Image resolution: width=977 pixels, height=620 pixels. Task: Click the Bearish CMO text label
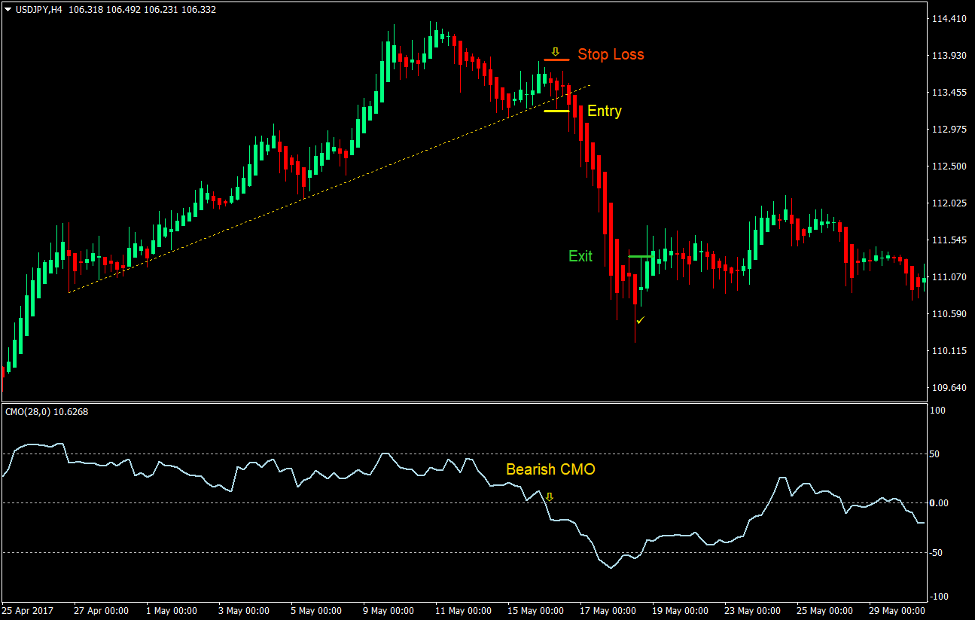click(x=550, y=469)
